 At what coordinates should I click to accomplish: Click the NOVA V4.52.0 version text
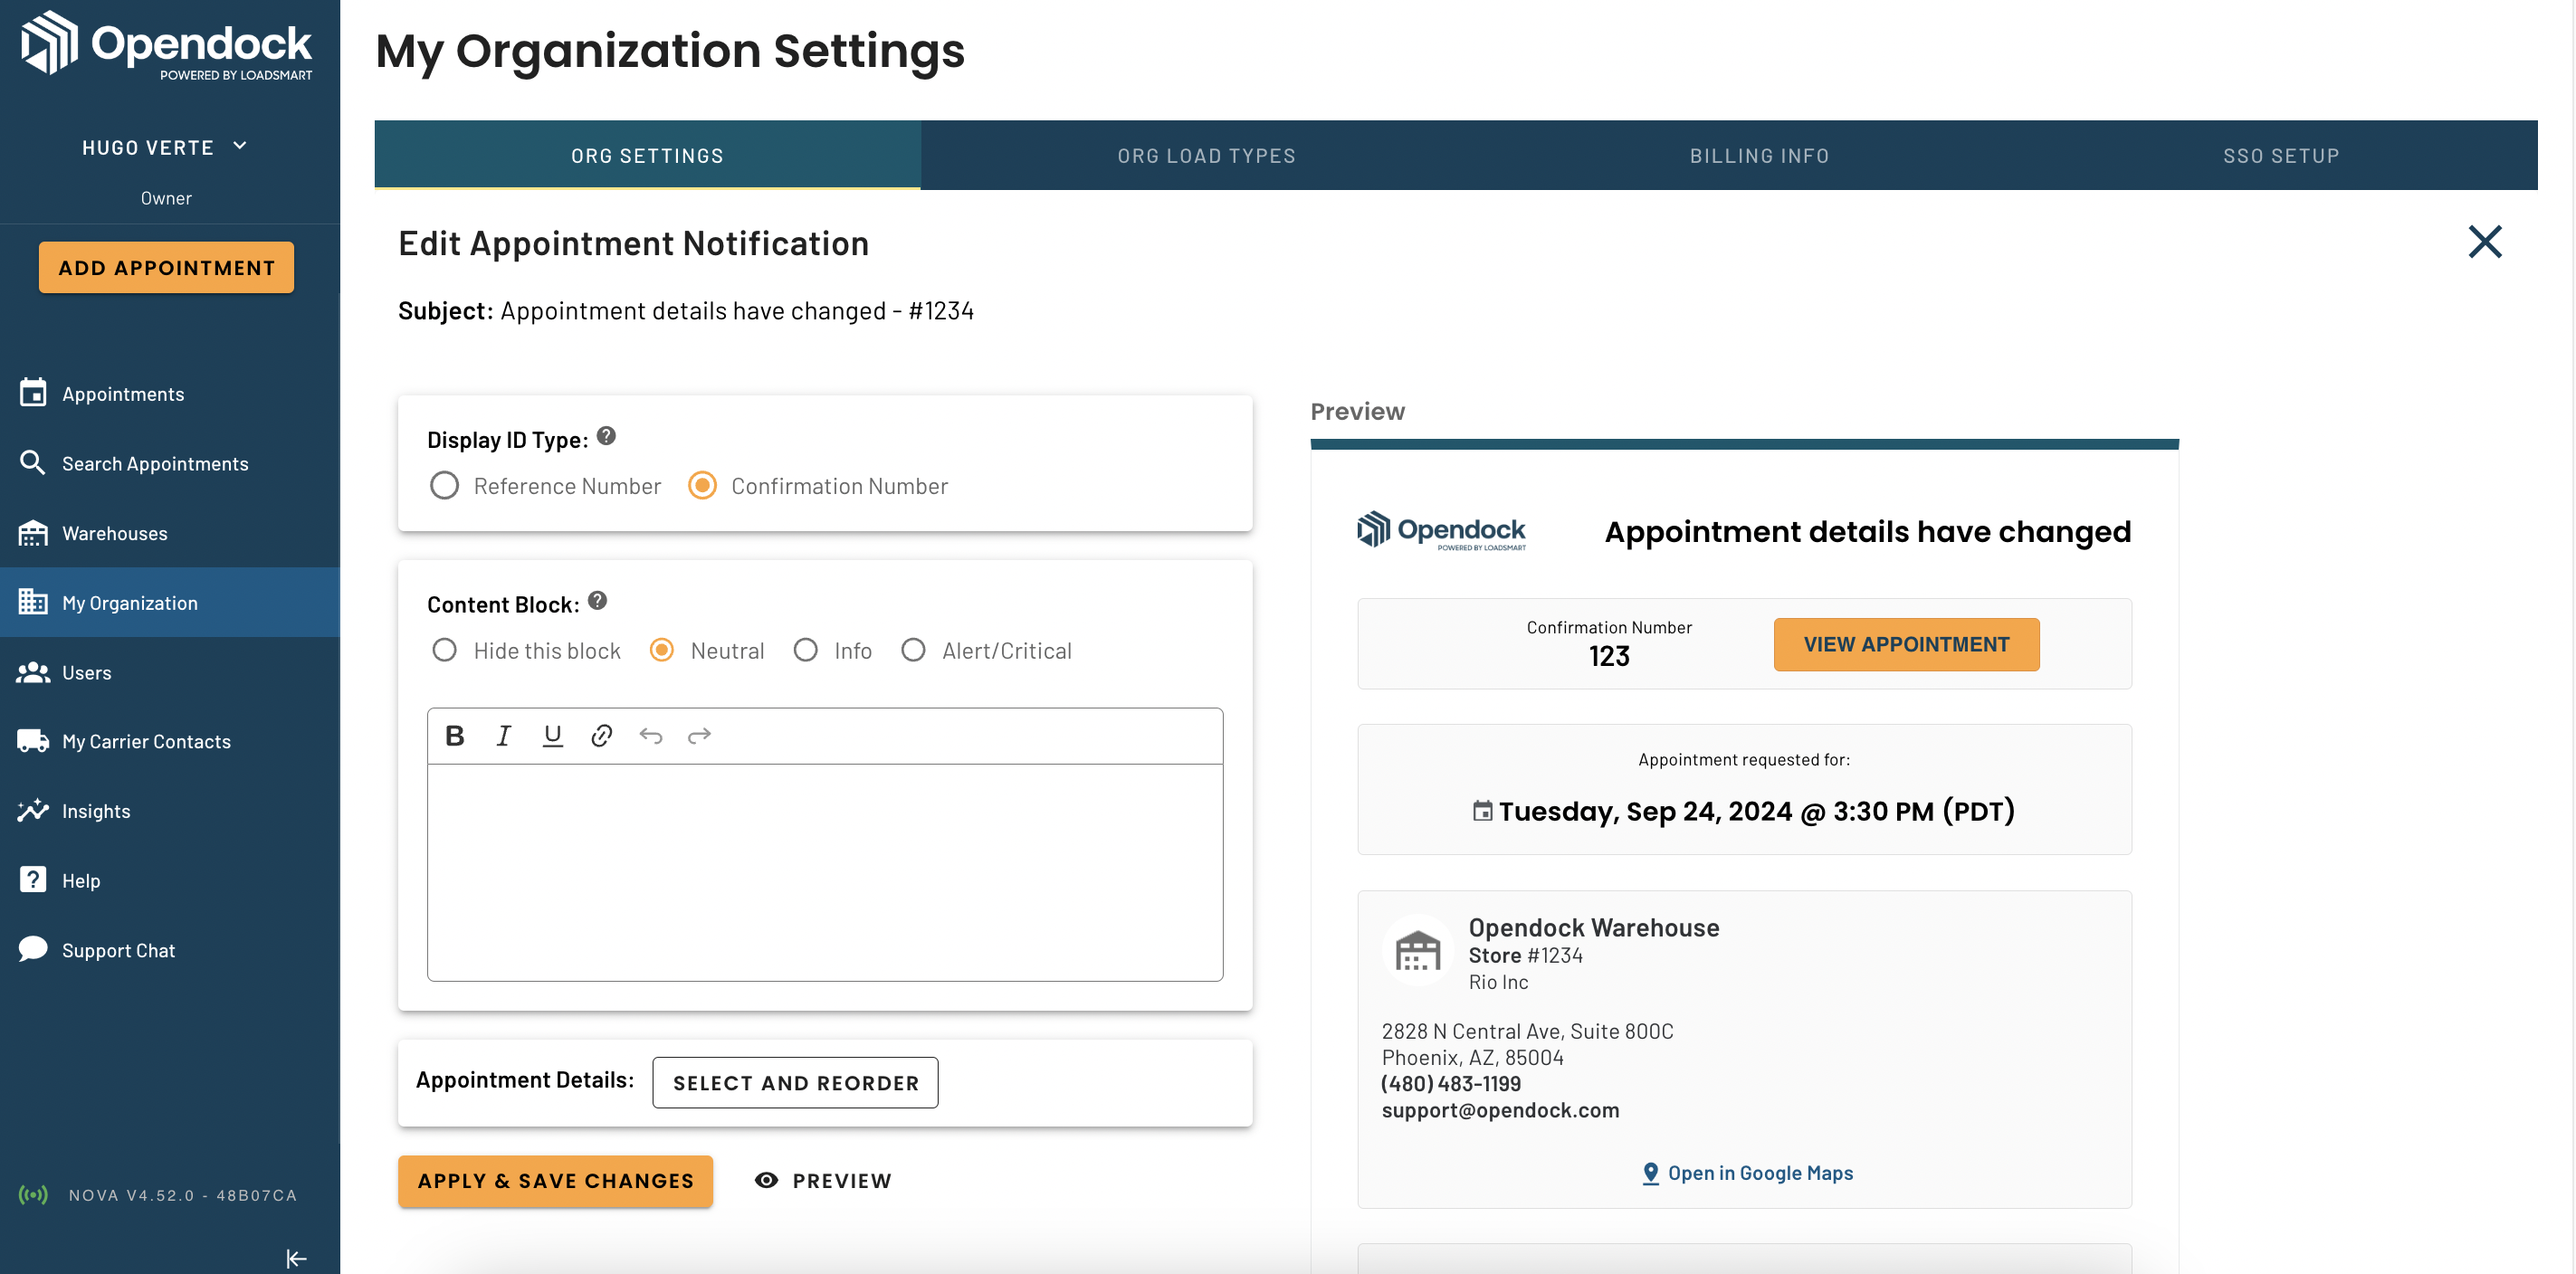[x=183, y=1195]
